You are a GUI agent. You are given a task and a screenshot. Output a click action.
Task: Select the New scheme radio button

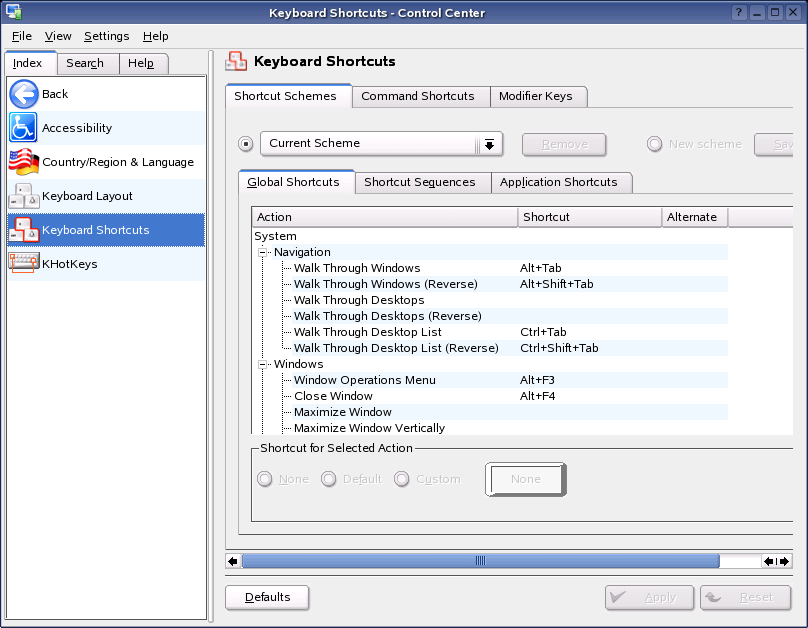tap(655, 144)
